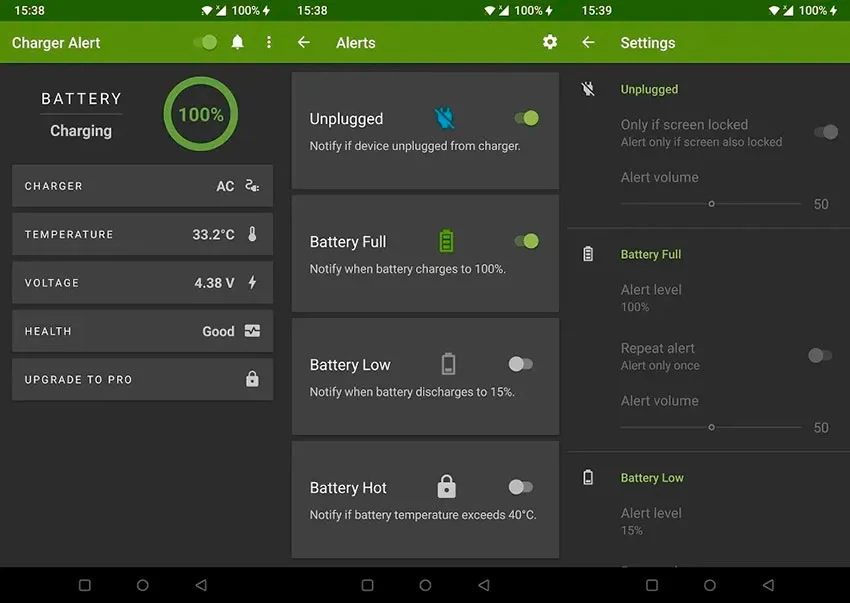Screen dimensions: 850x603
Task: Tap the Unplugged section icon in Settings
Action: point(588,89)
